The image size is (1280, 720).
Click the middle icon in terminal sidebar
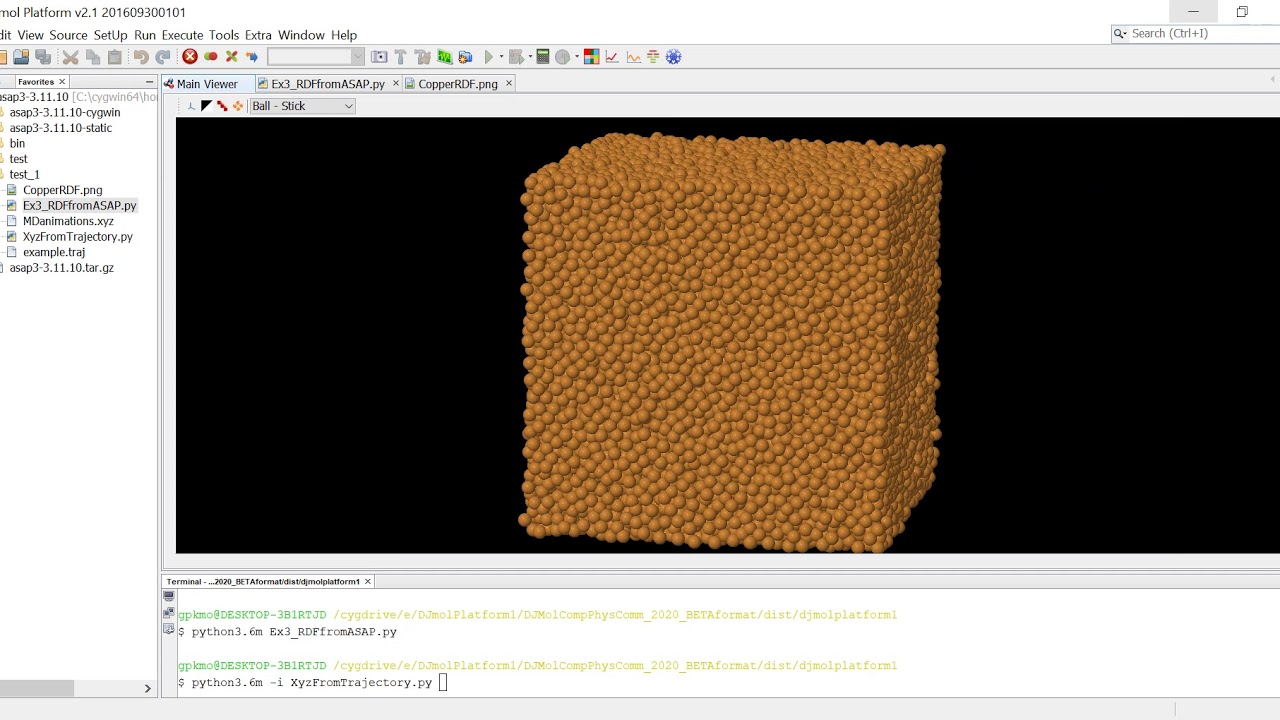(x=168, y=613)
